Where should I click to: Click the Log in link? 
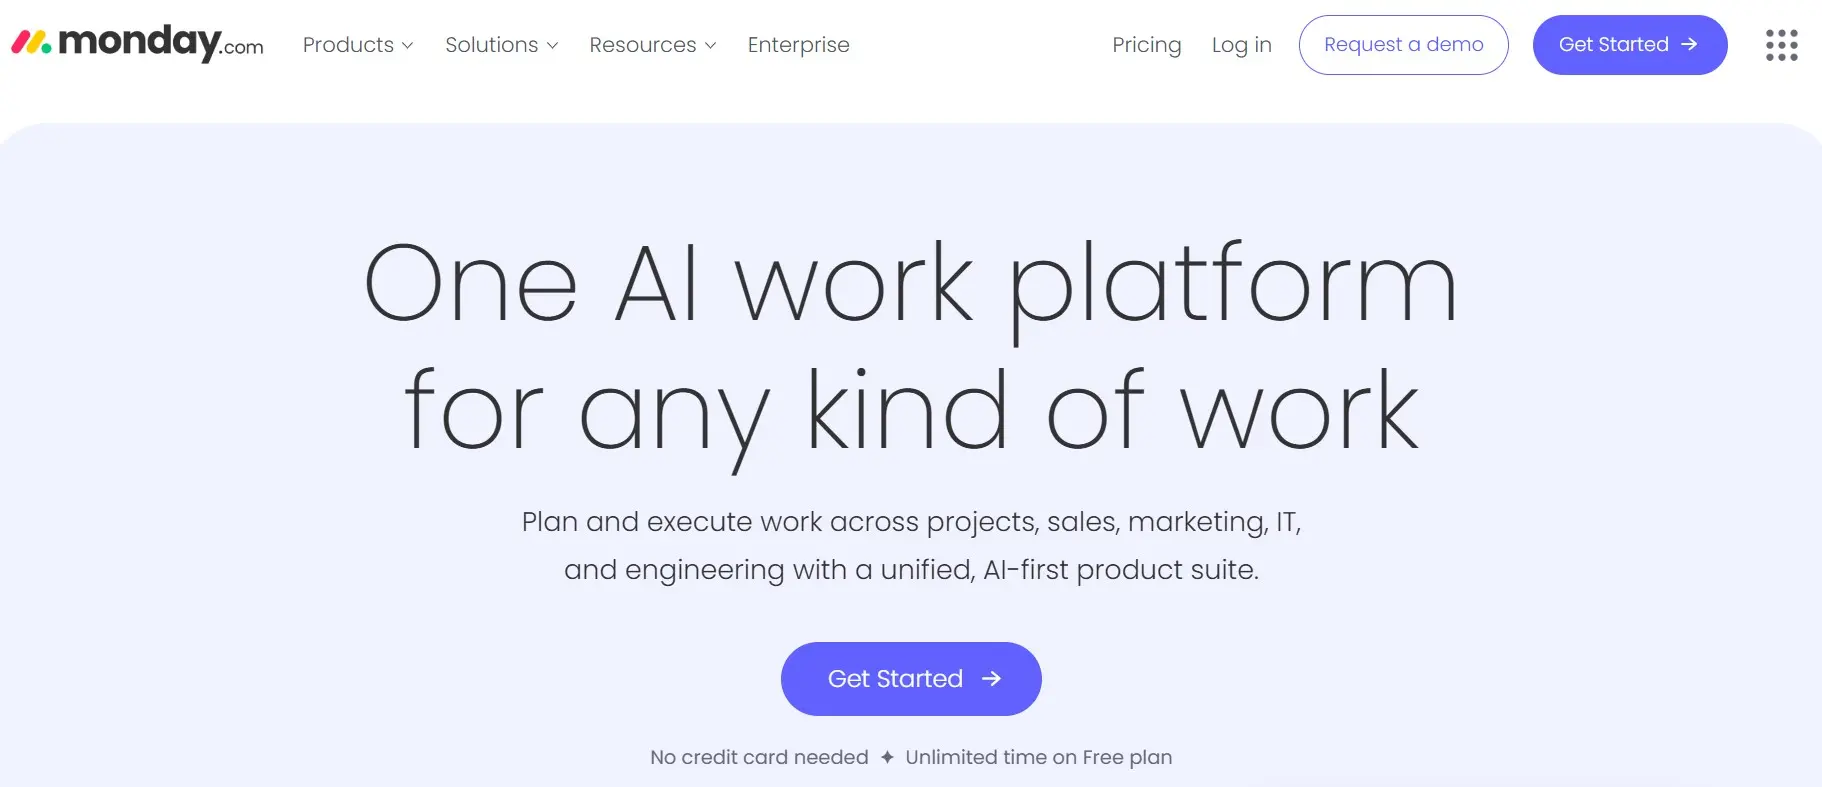tap(1241, 45)
